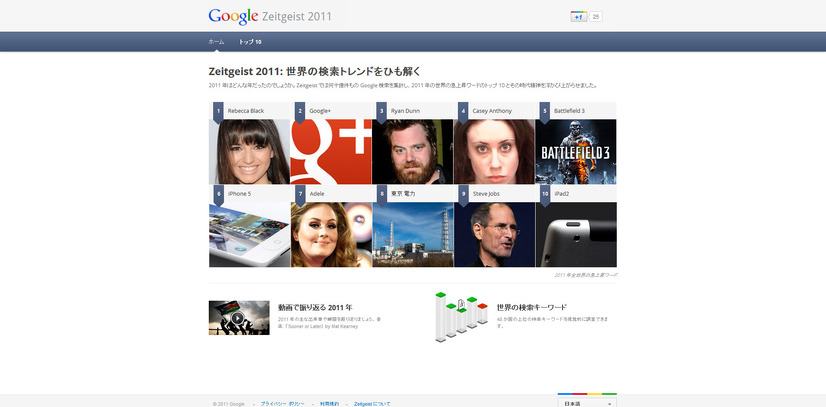
Task: Open the Battlefield 3 cover tile
Action: click(x=576, y=152)
